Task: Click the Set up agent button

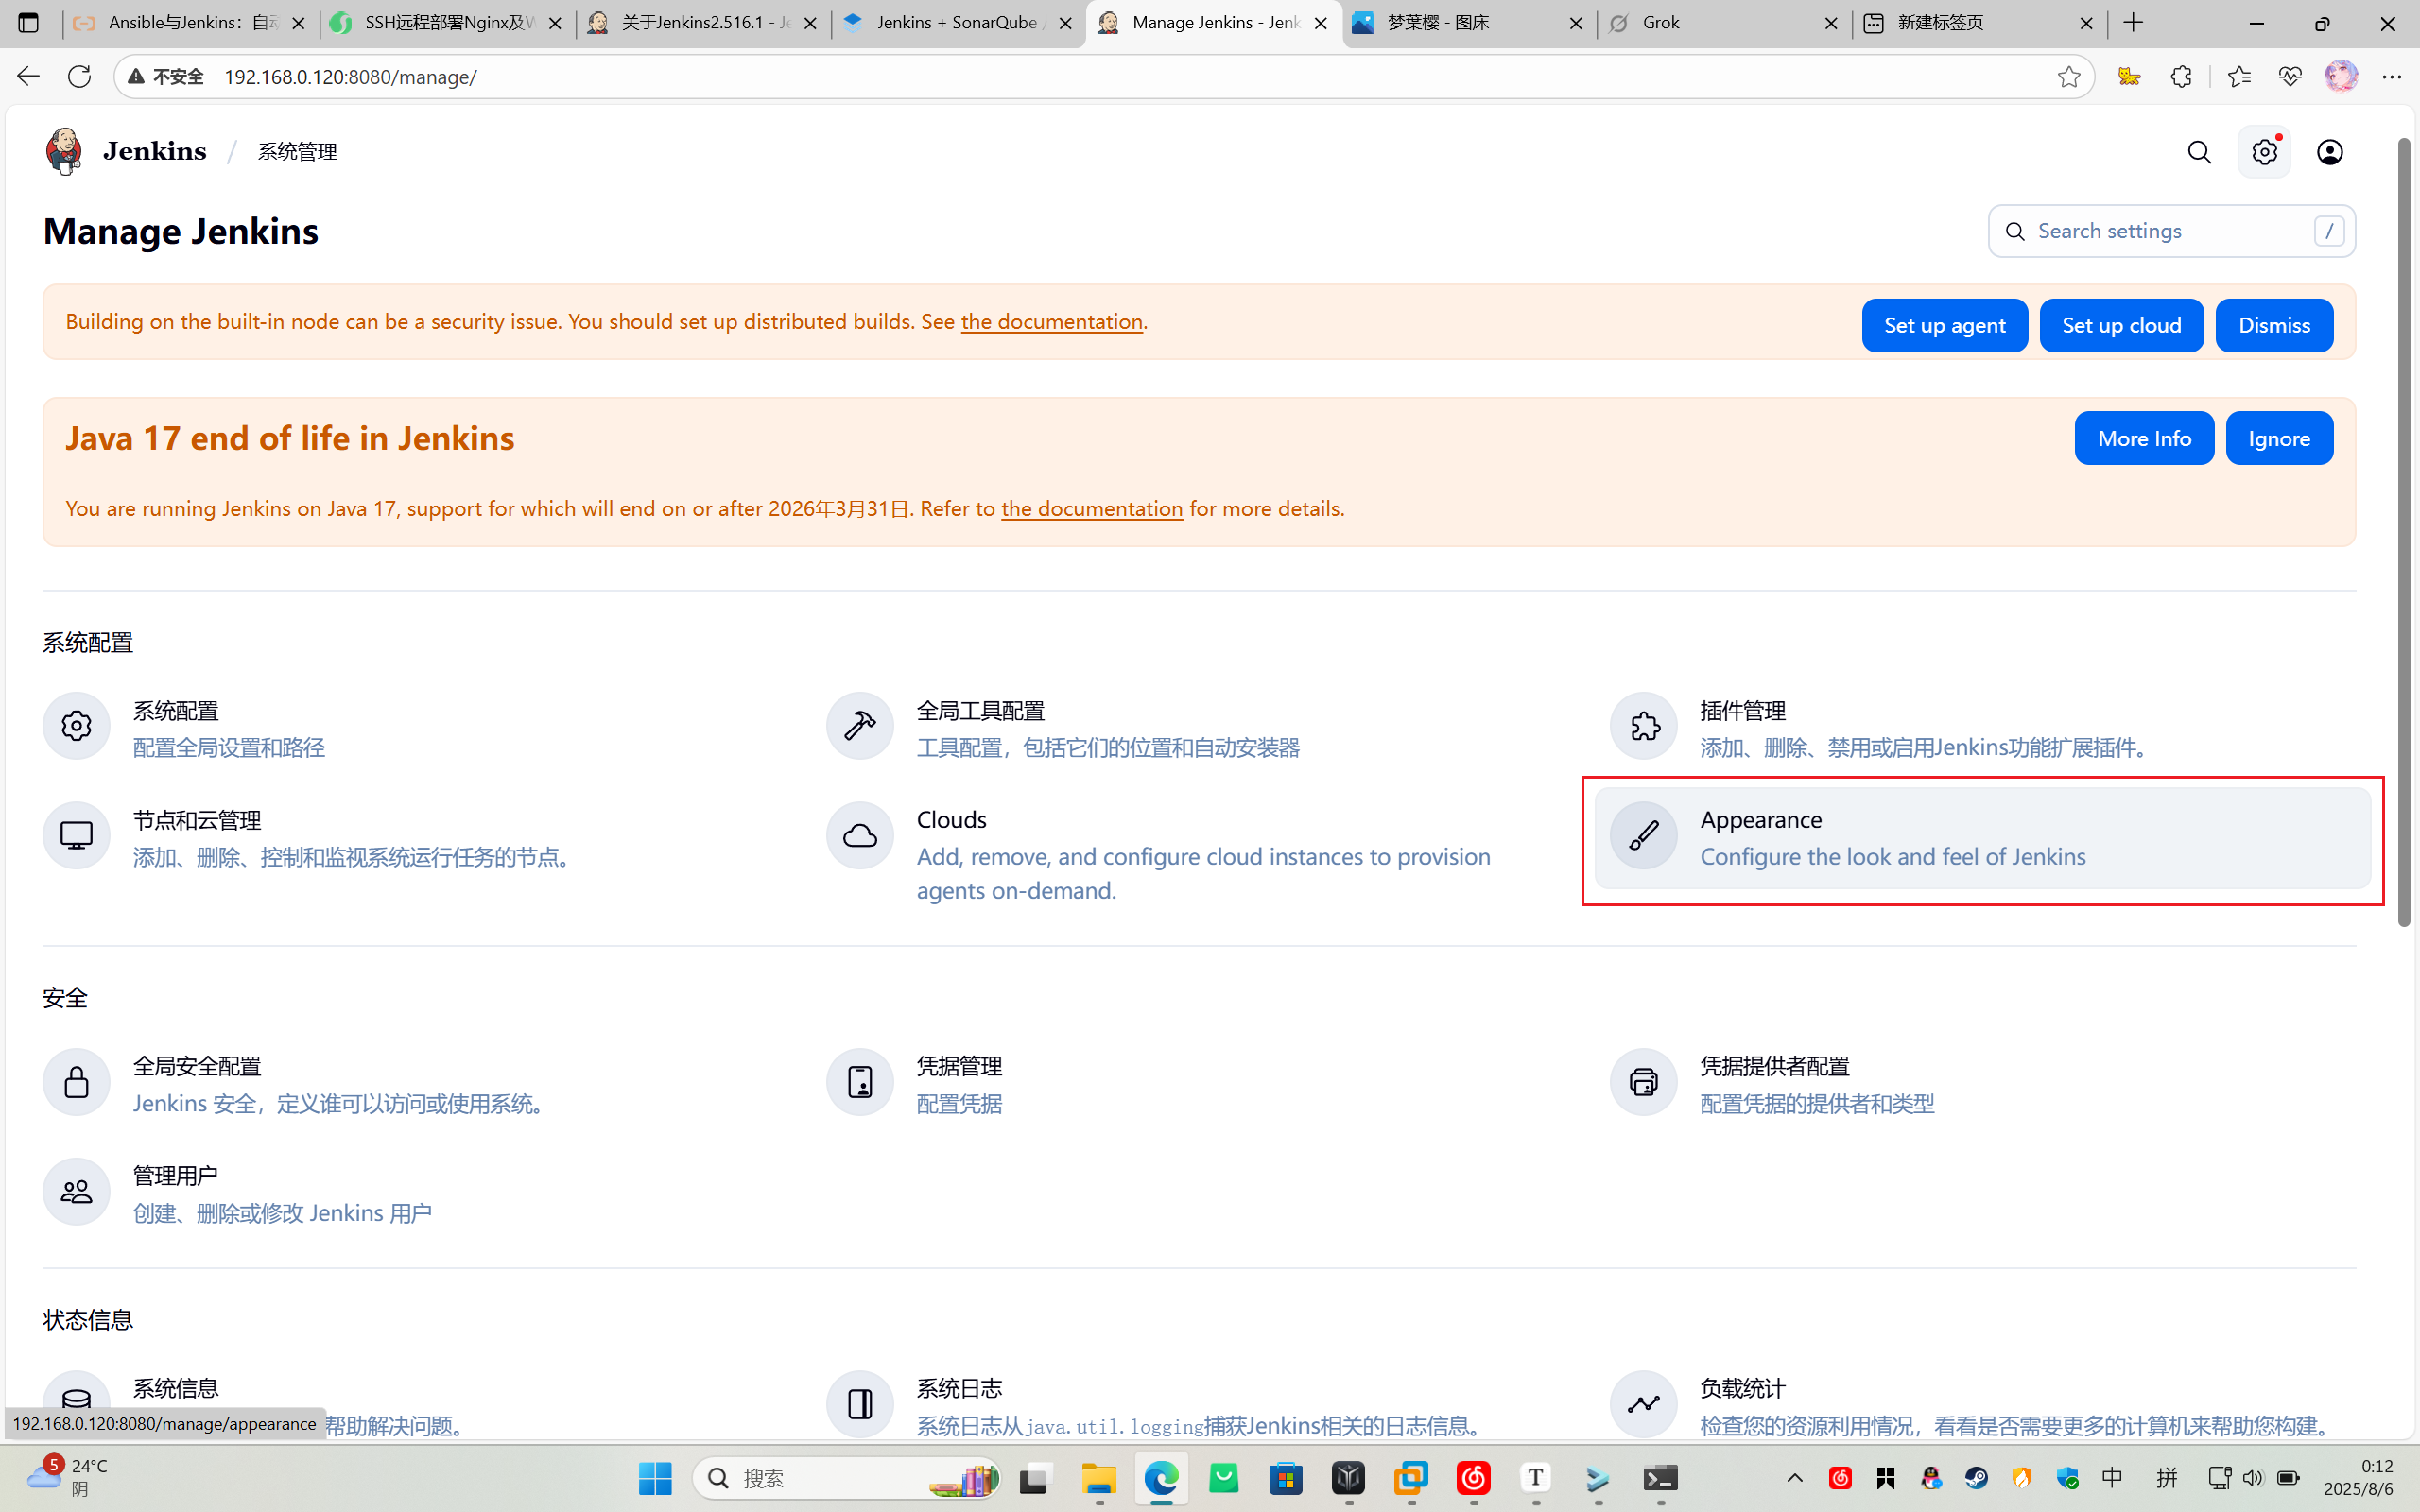Action: coord(1944,325)
